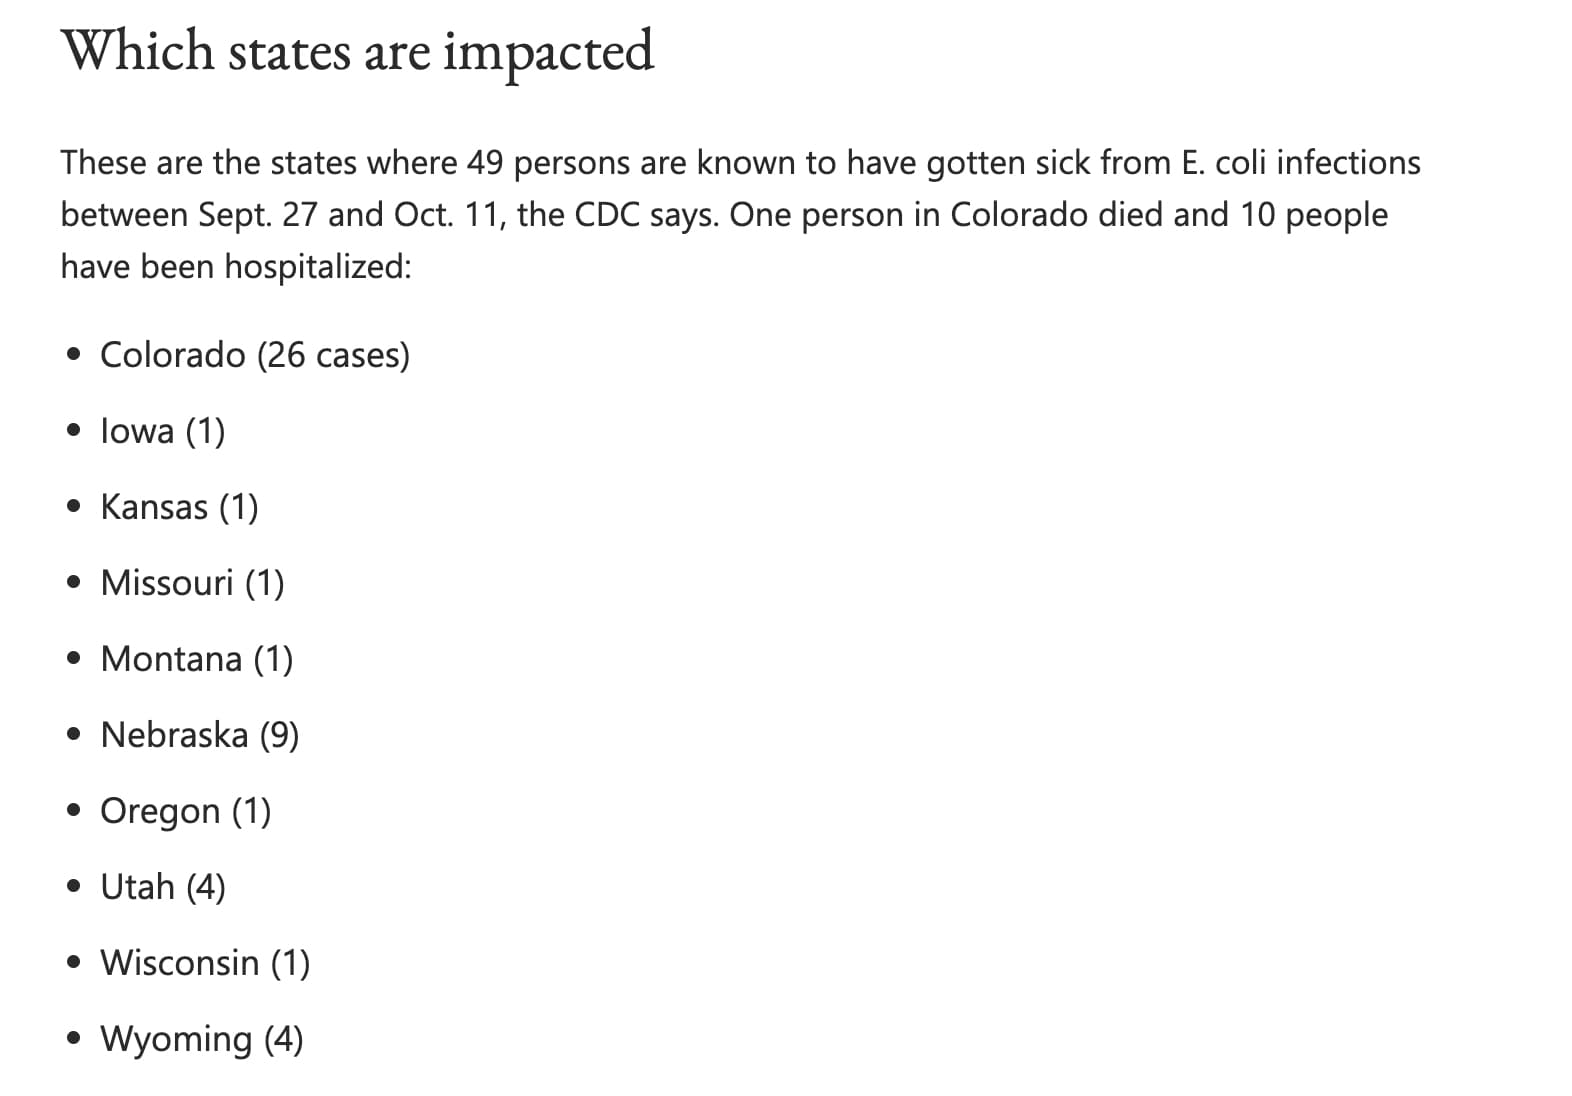
Task: Click on Nebraska (9) in the list
Action: [x=200, y=735]
